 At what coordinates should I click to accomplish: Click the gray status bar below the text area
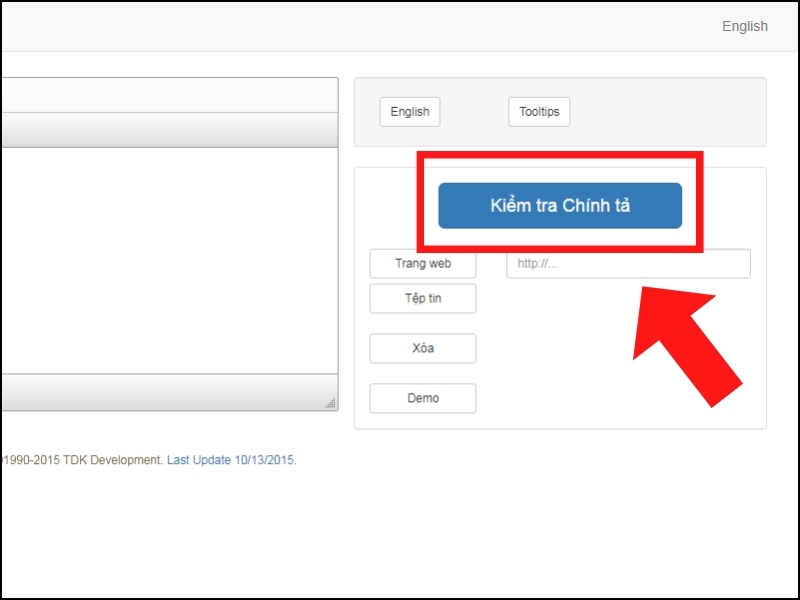169,392
